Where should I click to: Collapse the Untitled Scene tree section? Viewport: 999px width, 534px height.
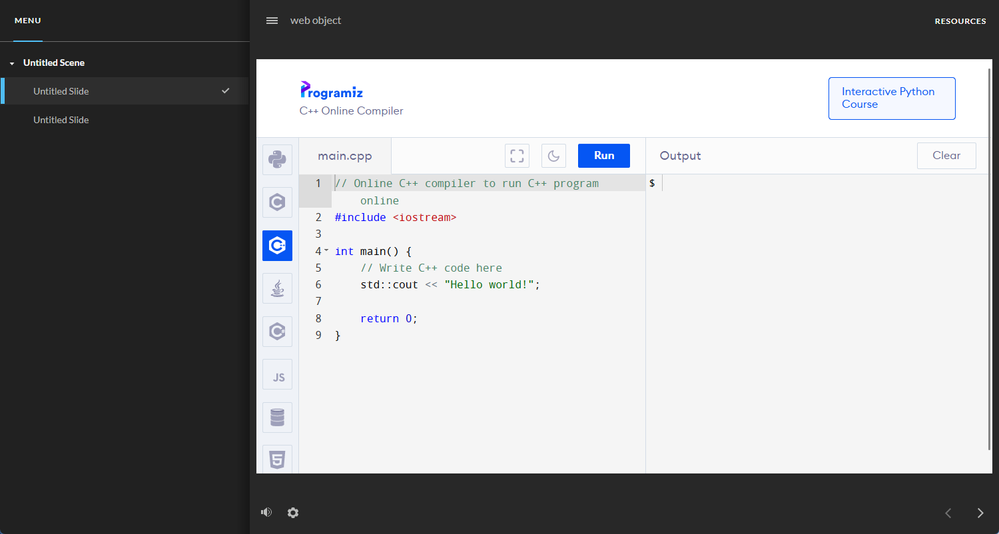[12, 63]
